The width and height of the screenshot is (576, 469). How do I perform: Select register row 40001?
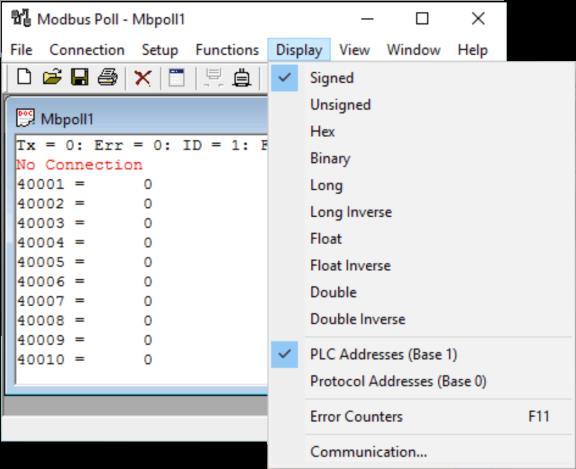coord(84,184)
